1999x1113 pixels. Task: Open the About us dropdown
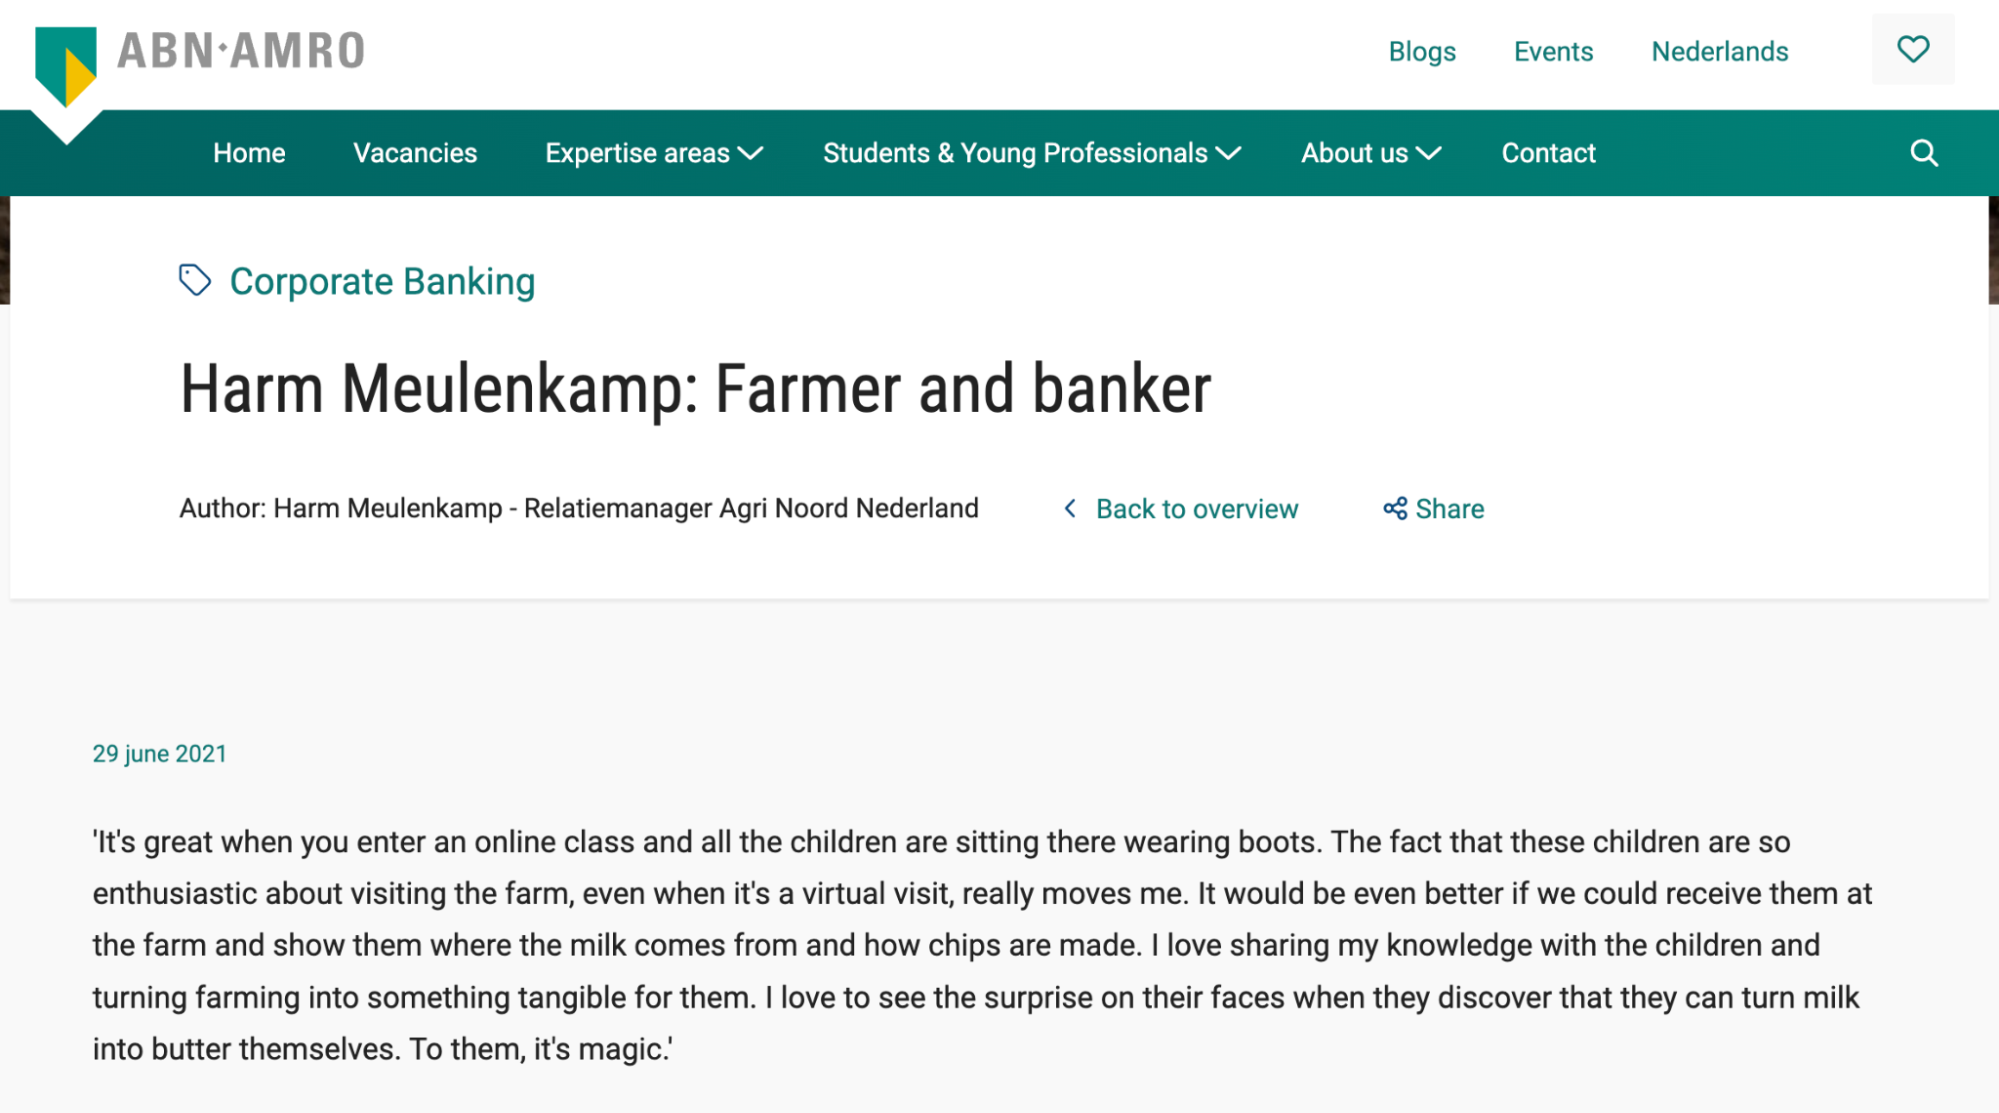pos(1370,153)
